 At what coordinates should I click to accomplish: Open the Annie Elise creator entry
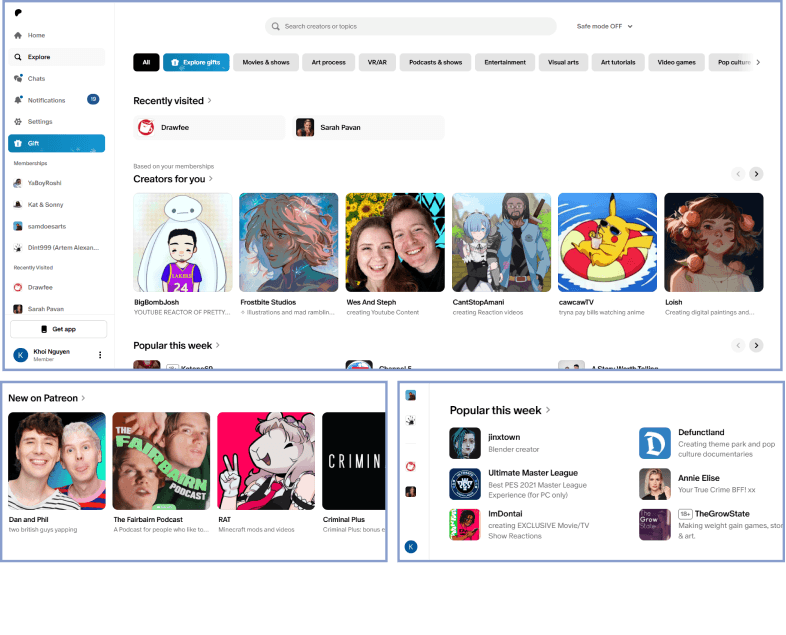tap(711, 484)
